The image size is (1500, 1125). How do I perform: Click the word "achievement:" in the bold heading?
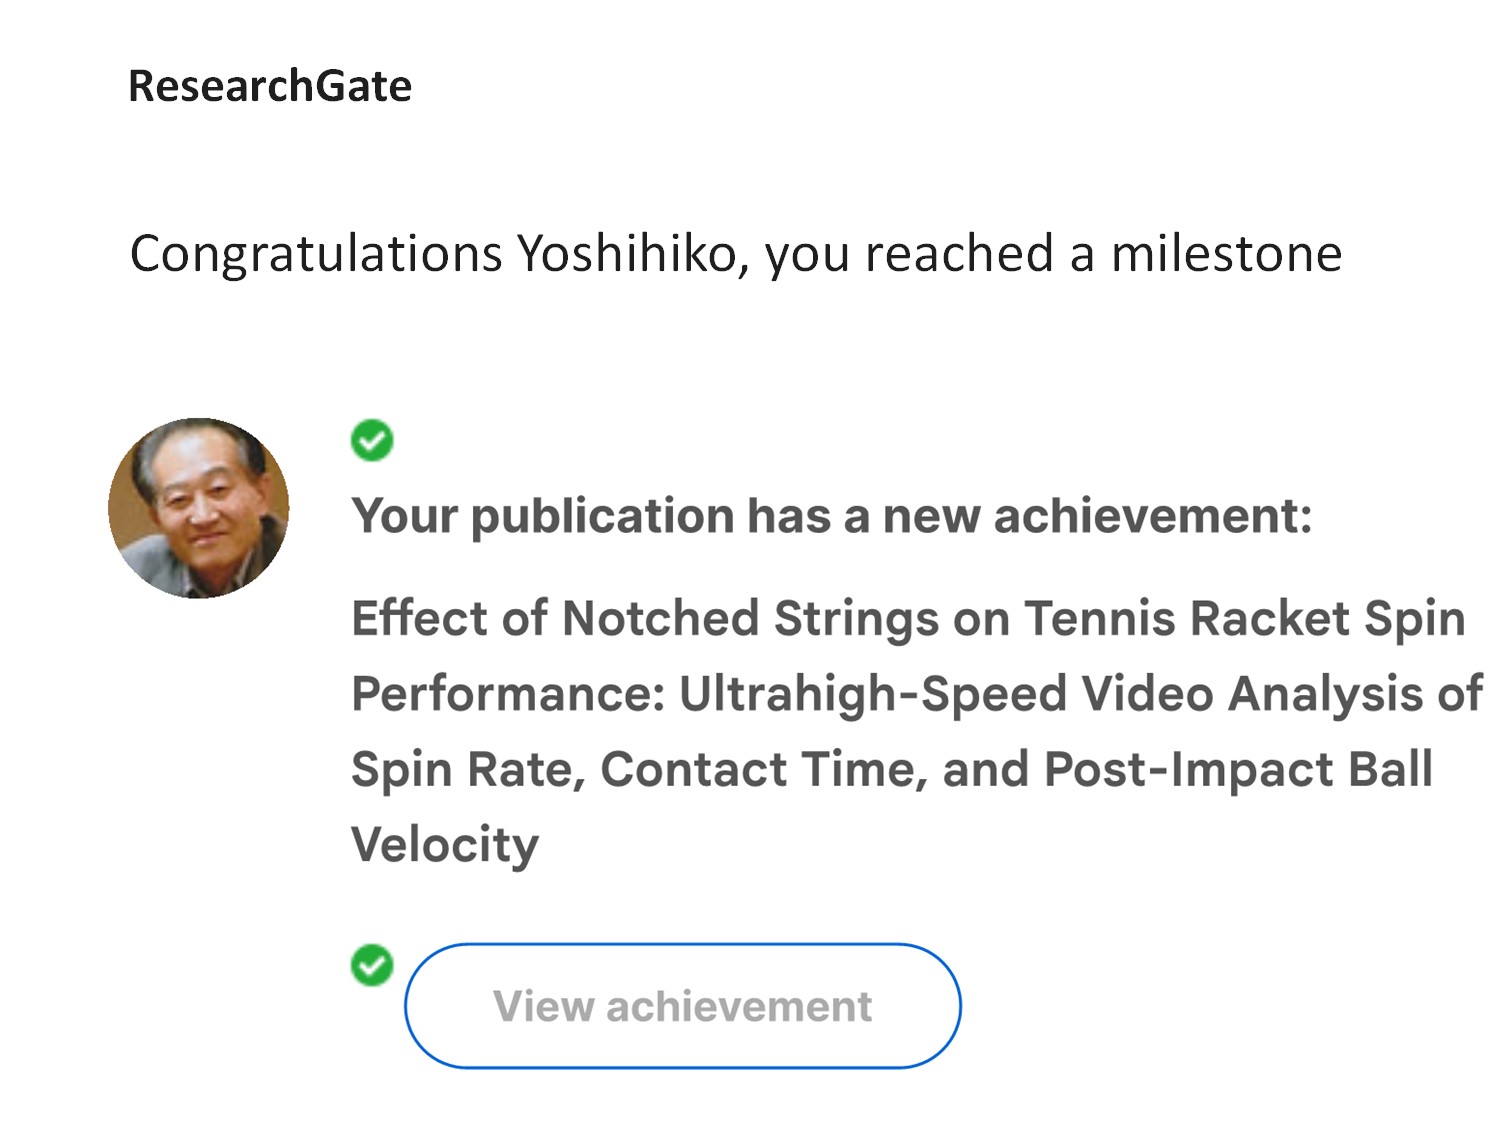click(x=1153, y=517)
